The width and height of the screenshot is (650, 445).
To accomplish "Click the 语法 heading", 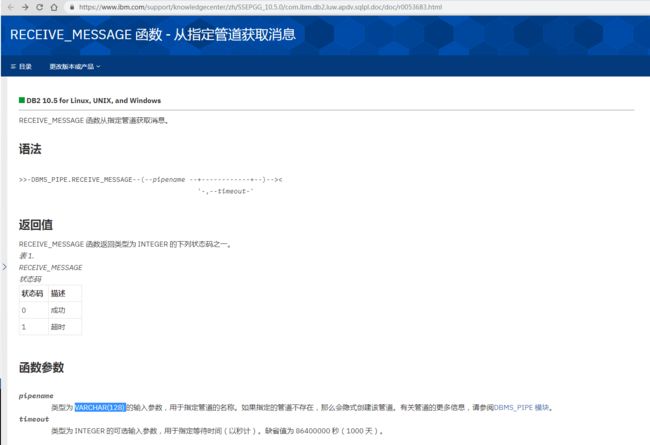I will click(x=30, y=149).
